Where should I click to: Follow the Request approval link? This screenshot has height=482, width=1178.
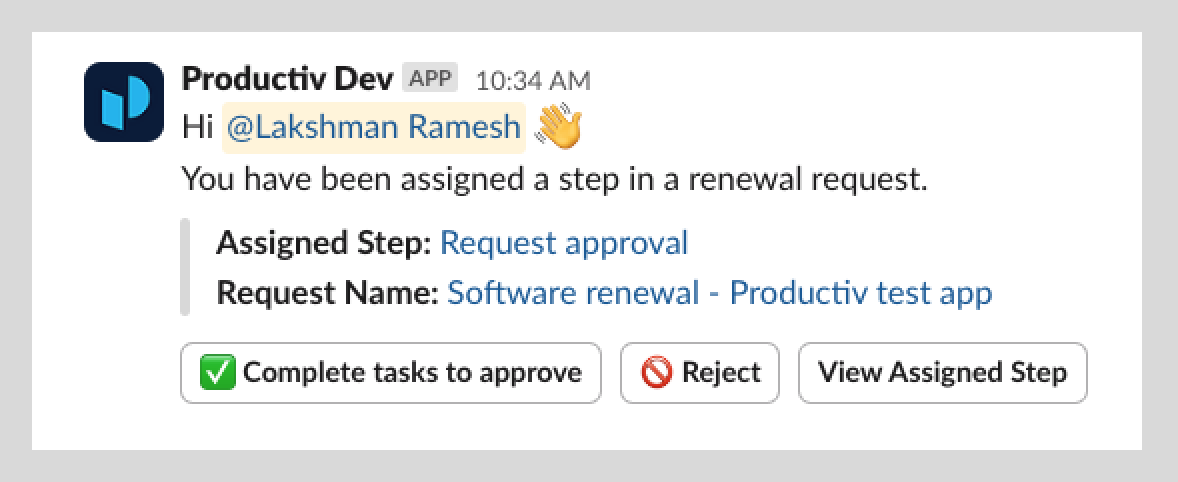click(564, 243)
